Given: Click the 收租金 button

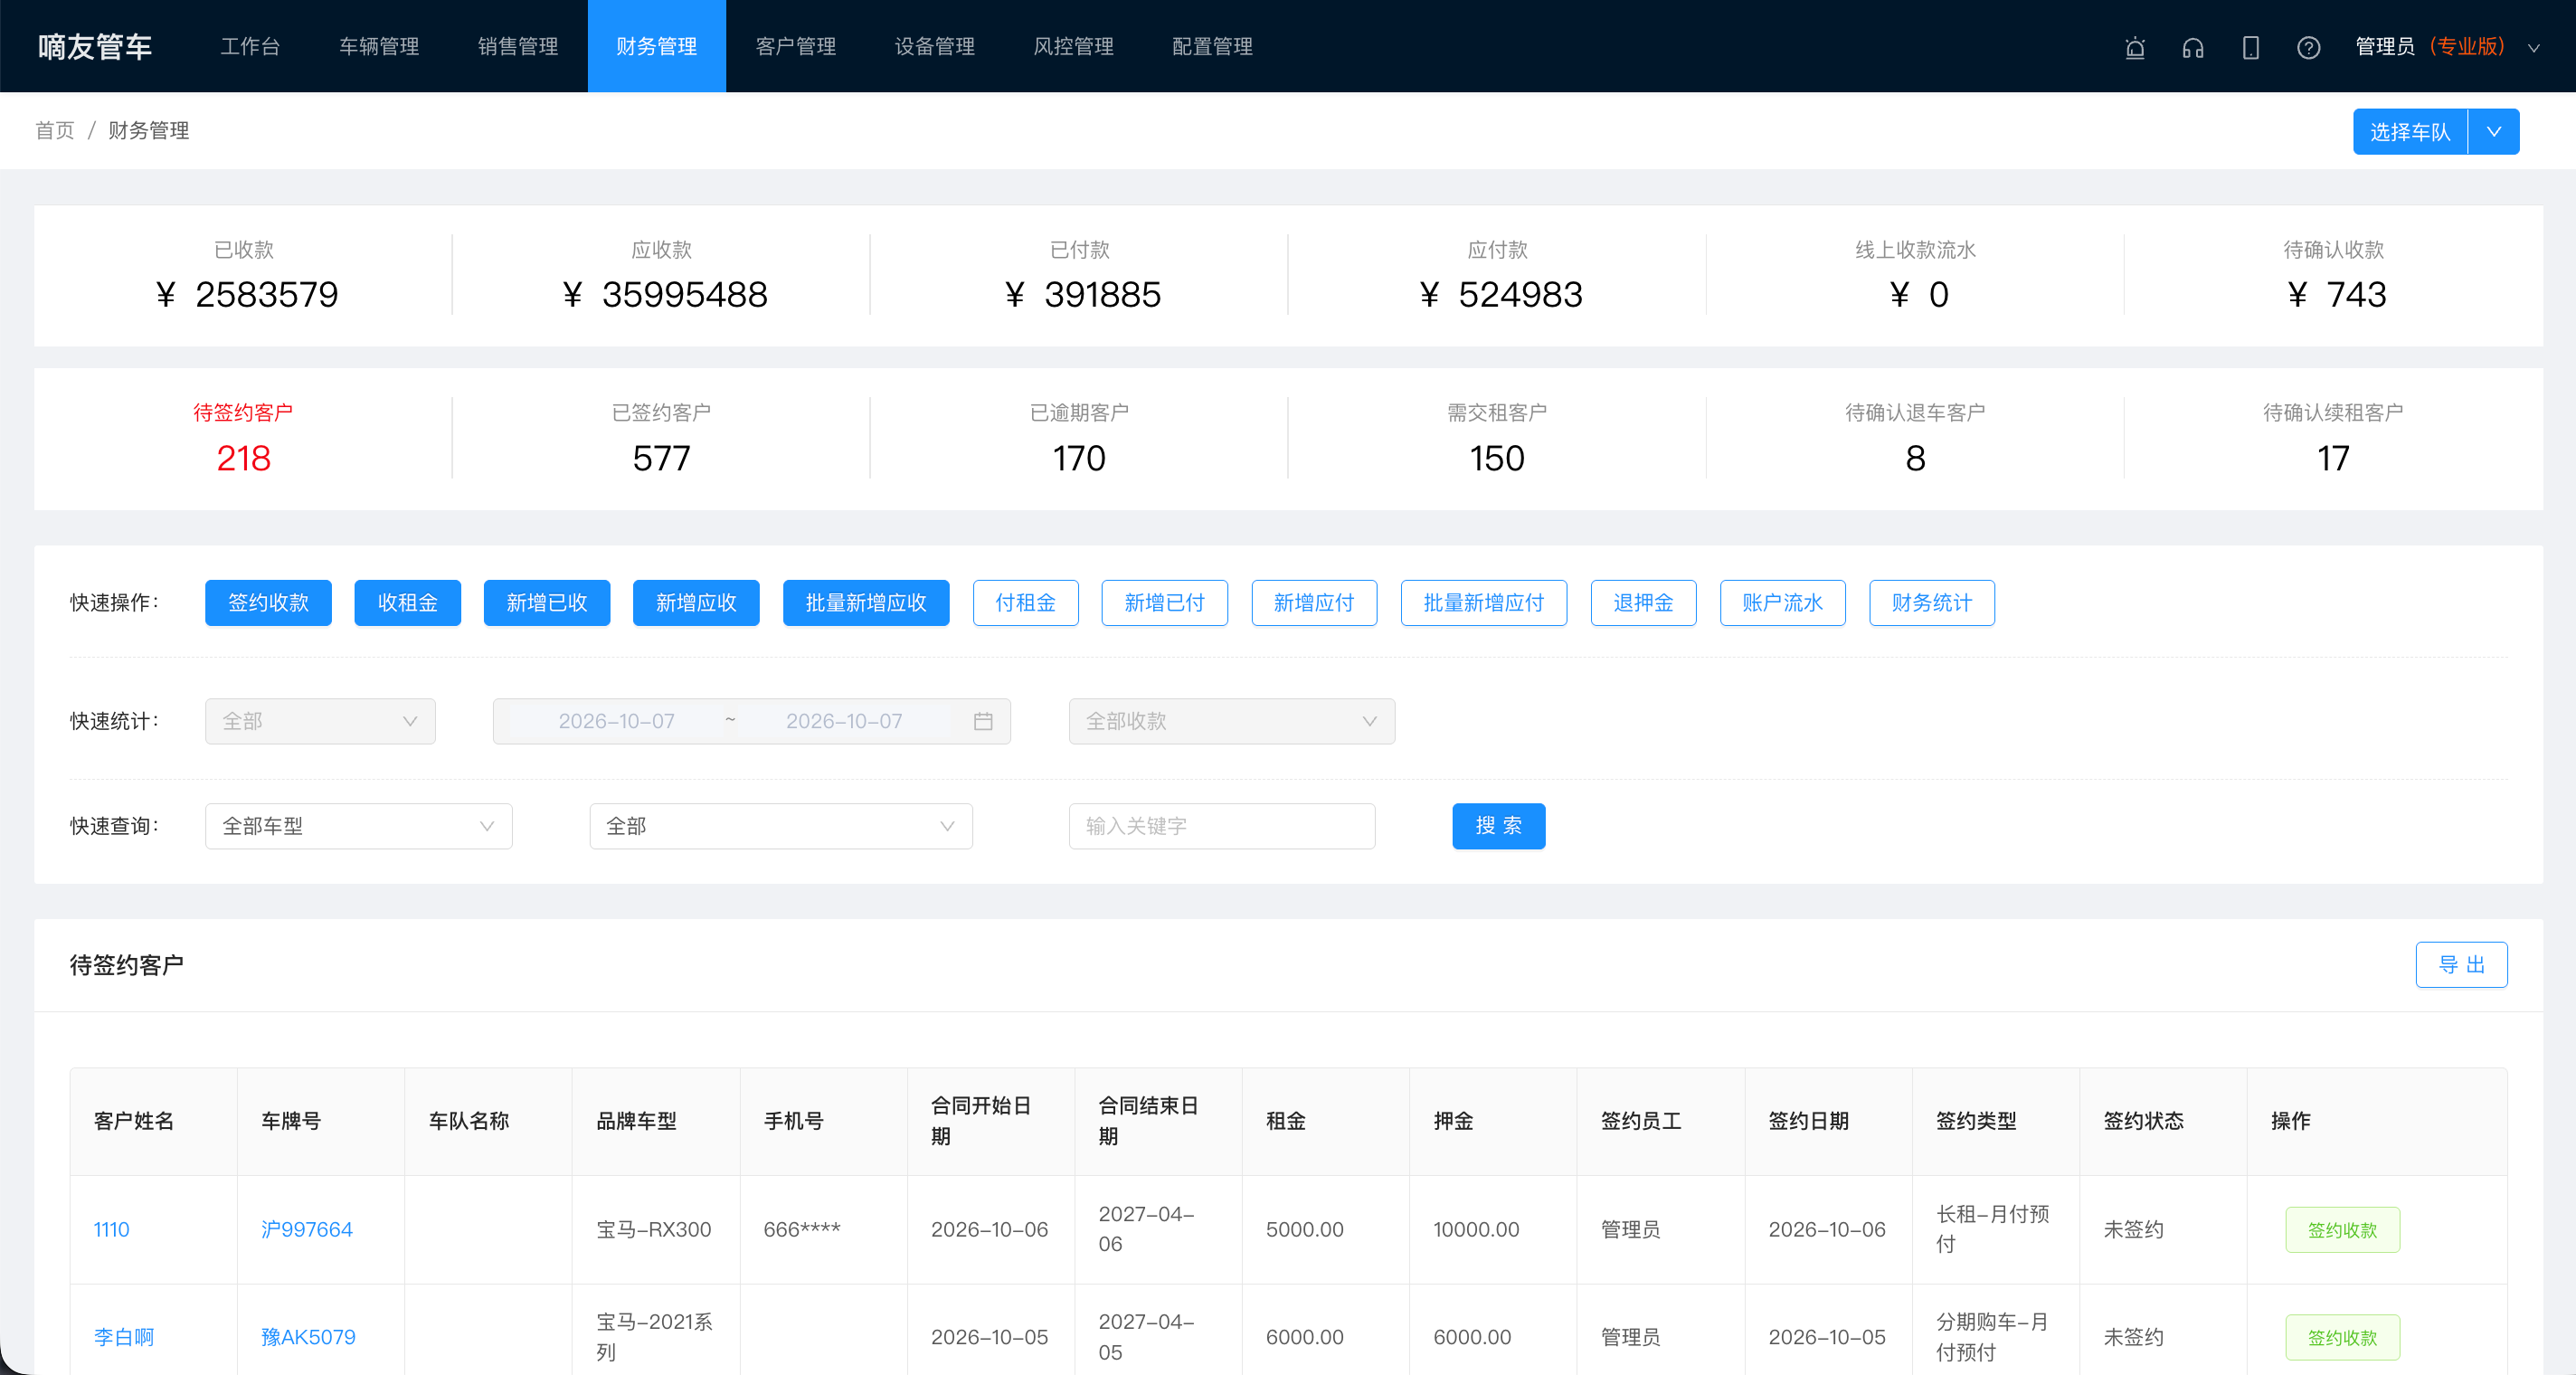Looking at the screenshot, I should tap(407, 603).
